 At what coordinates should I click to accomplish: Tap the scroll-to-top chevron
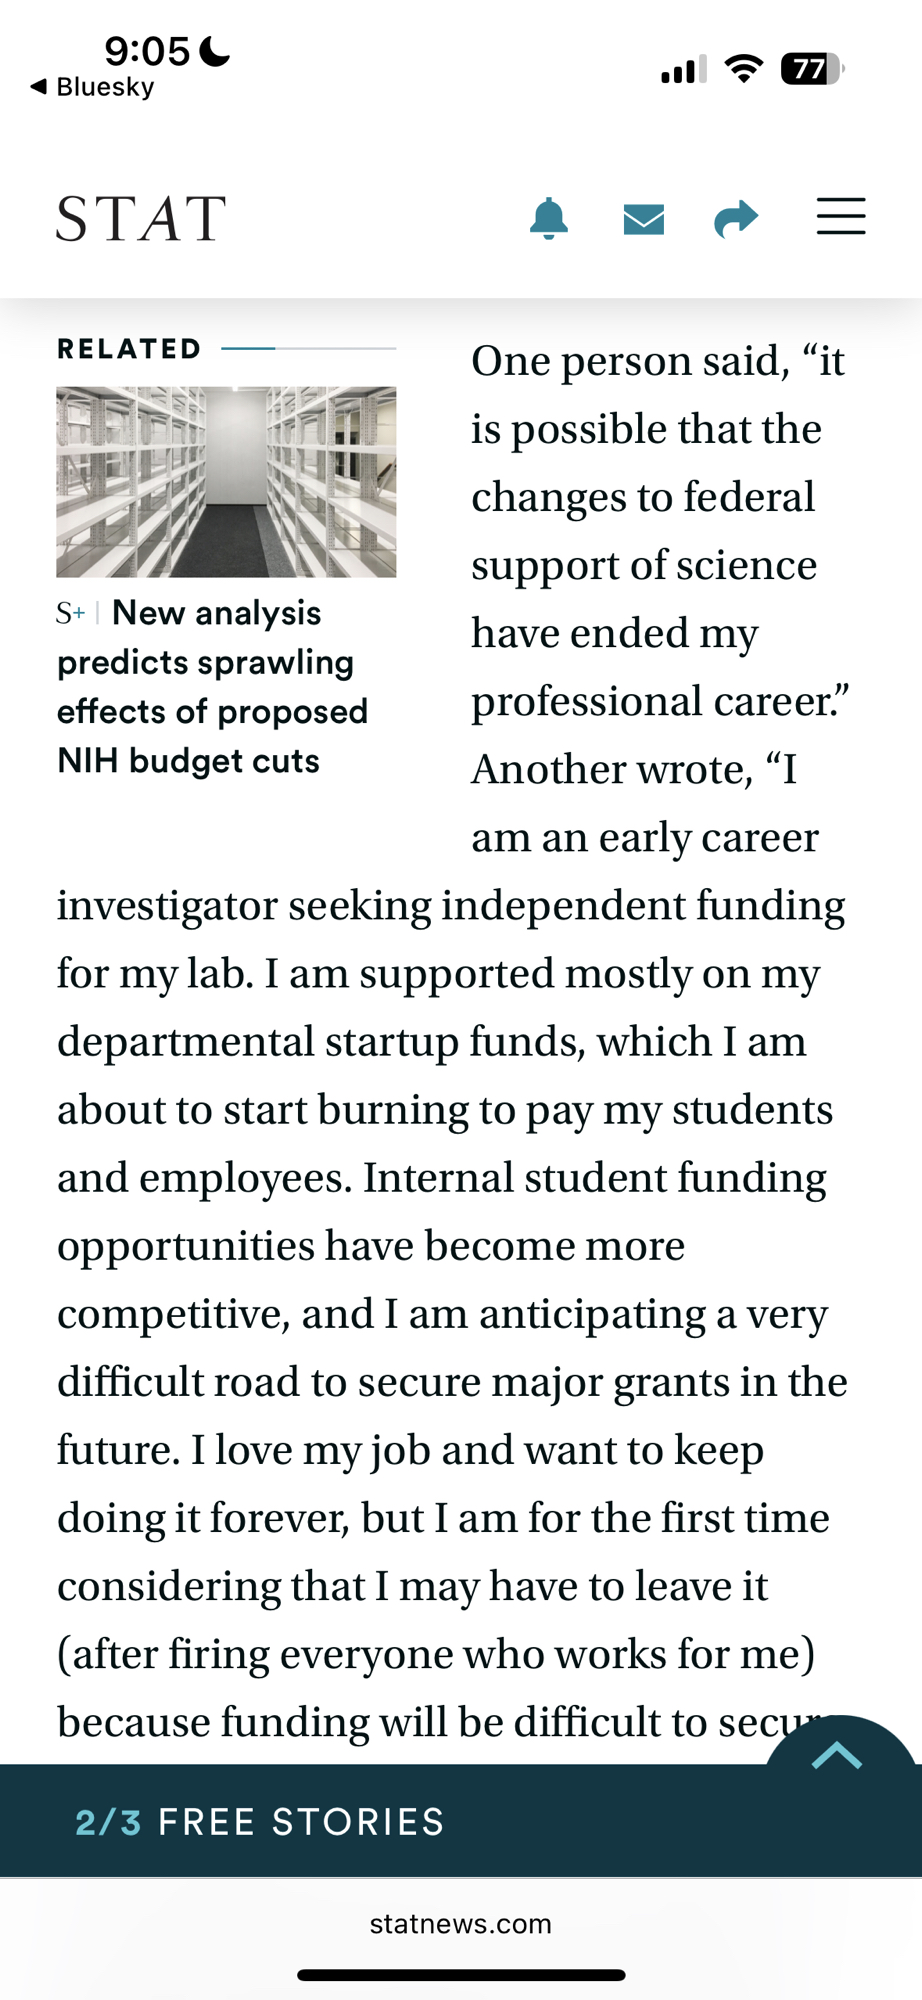click(837, 1754)
